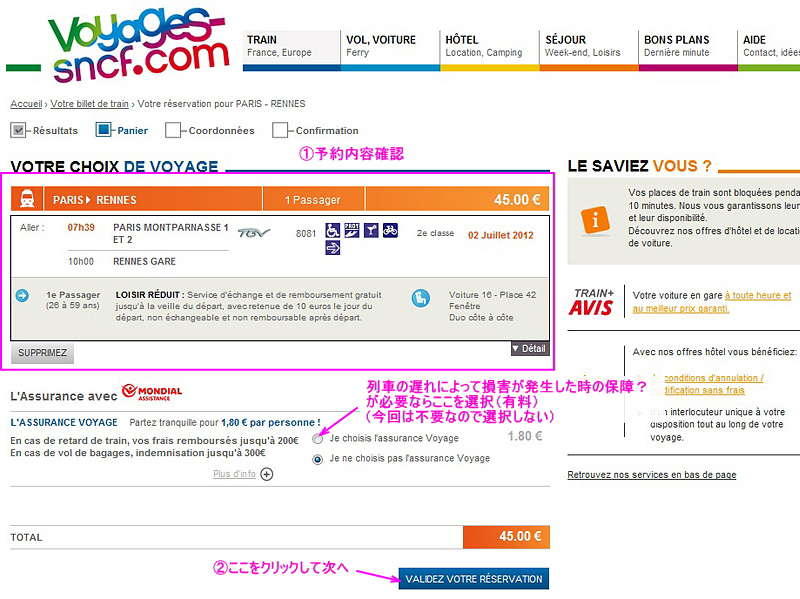Select Je choisis l'assurance Voyage radio
Image resolution: width=800 pixels, height=599 pixels.
pos(317,439)
